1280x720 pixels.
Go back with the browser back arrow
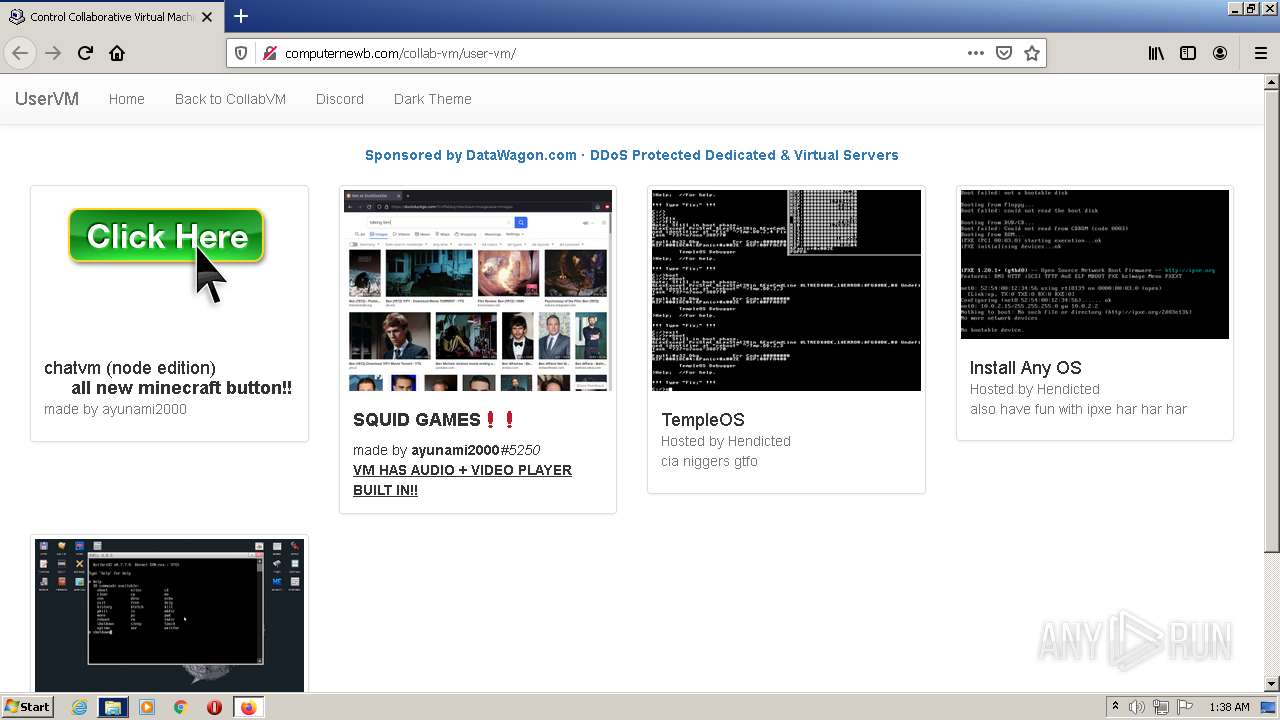pyautogui.click(x=20, y=53)
